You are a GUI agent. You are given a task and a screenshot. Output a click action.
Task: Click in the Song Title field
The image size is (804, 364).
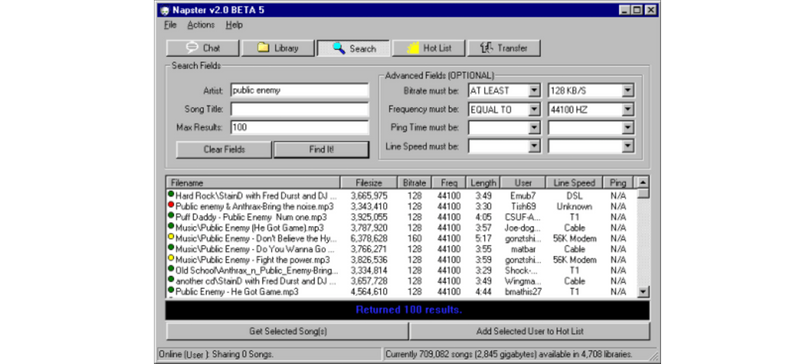point(299,109)
